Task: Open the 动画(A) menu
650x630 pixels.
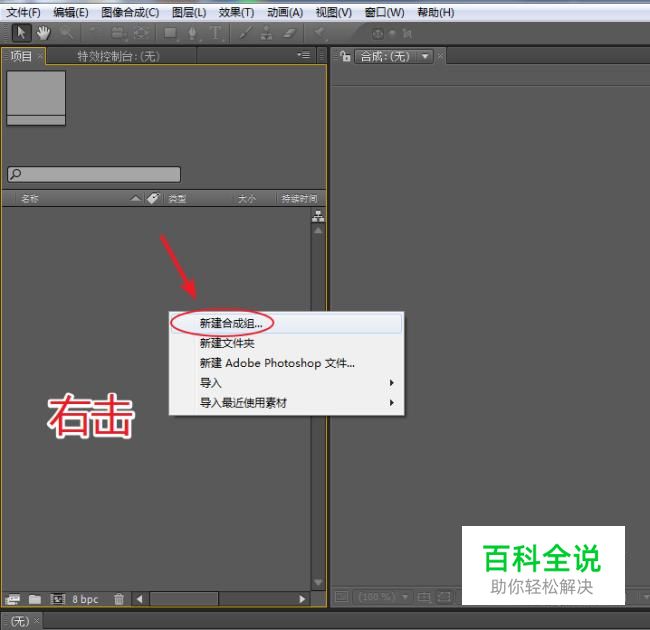Action: (x=285, y=12)
